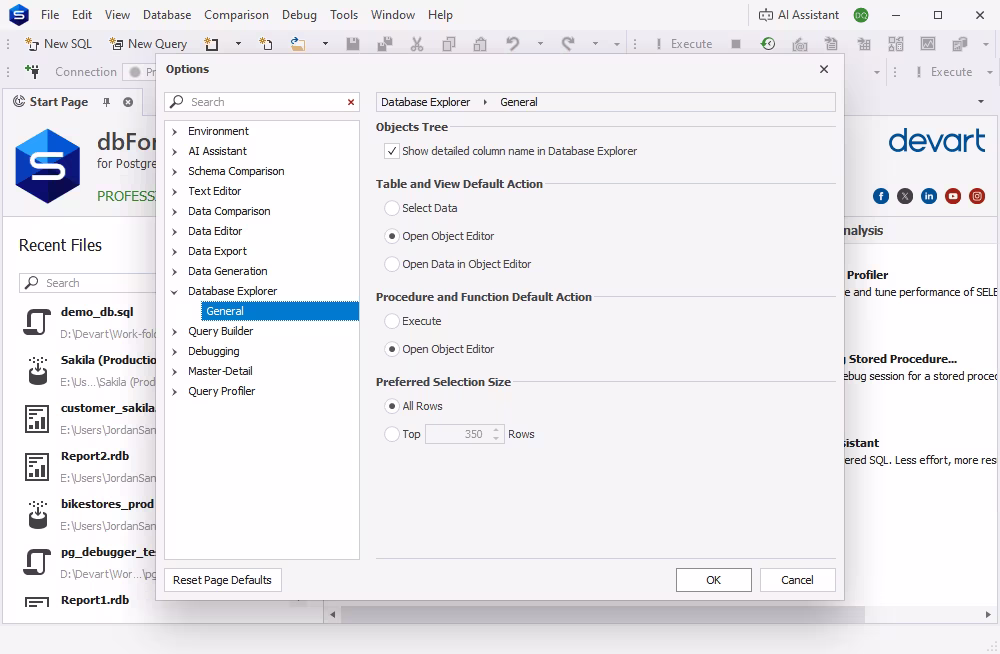Click the Redo arrow icon
The height and width of the screenshot is (654, 1000).
tap(568, 43)
